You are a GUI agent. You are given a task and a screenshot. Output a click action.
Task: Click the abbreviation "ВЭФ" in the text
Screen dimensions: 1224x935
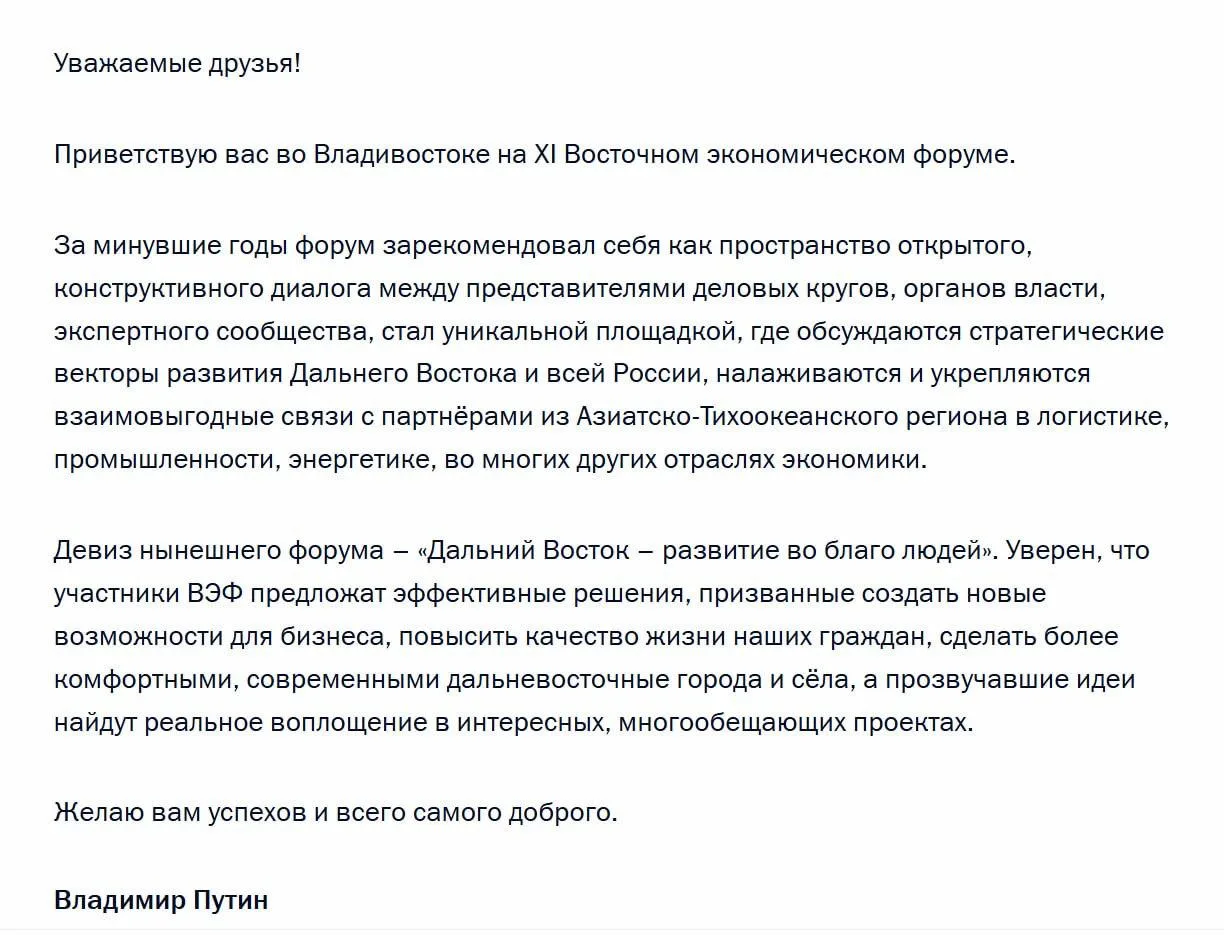207,594
